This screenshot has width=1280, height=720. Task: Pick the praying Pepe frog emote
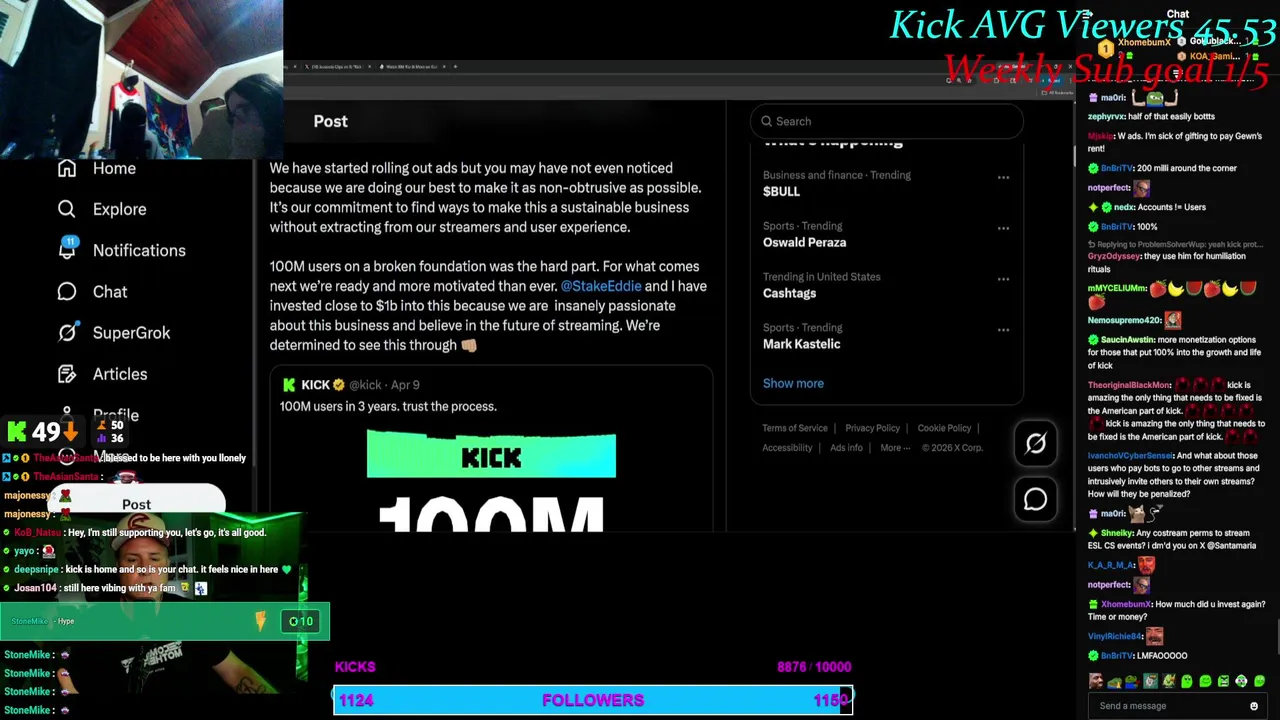click(1114, 681)
